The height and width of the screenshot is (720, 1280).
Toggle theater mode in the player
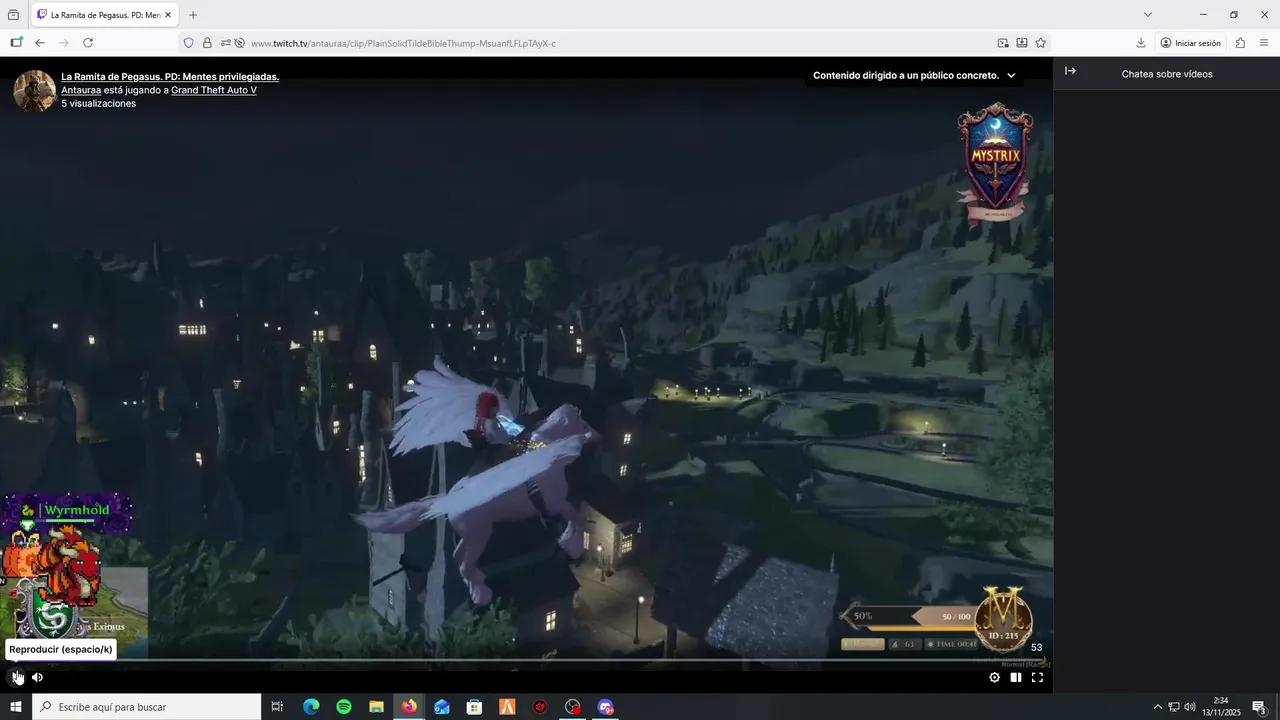[x=1016, y=677]
